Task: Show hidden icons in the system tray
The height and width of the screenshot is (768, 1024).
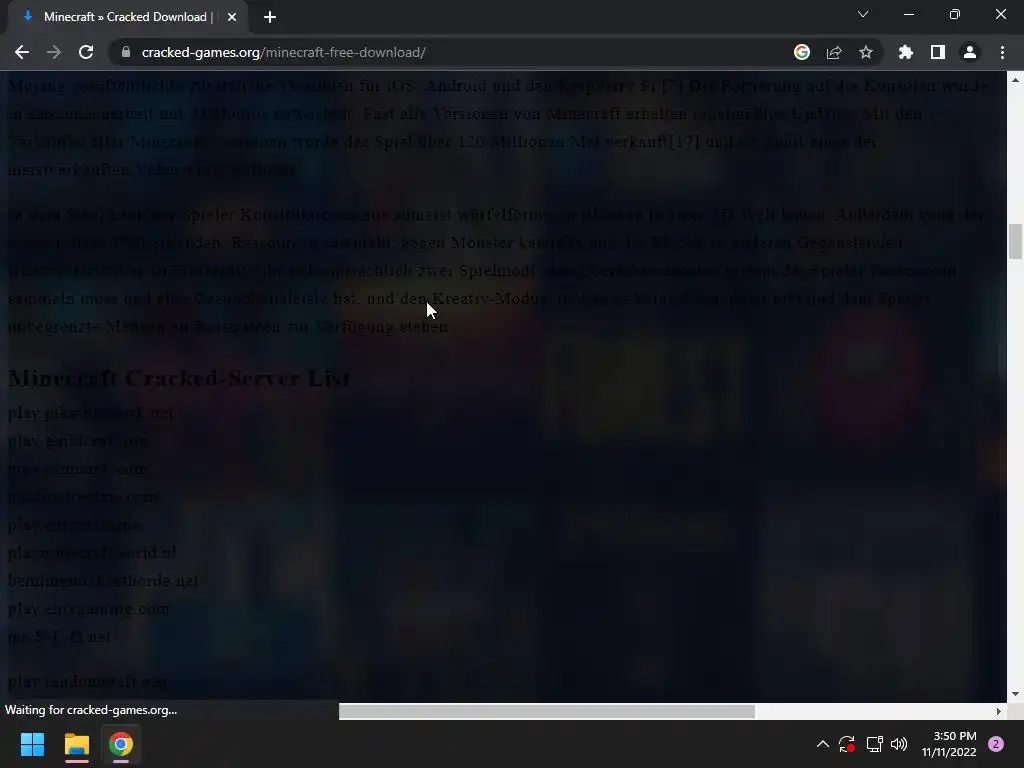Action: (x=823, y=744)
